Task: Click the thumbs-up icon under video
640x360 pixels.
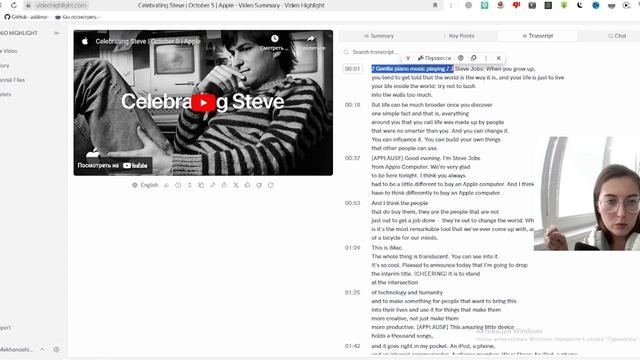Action: tap(247, 185)
